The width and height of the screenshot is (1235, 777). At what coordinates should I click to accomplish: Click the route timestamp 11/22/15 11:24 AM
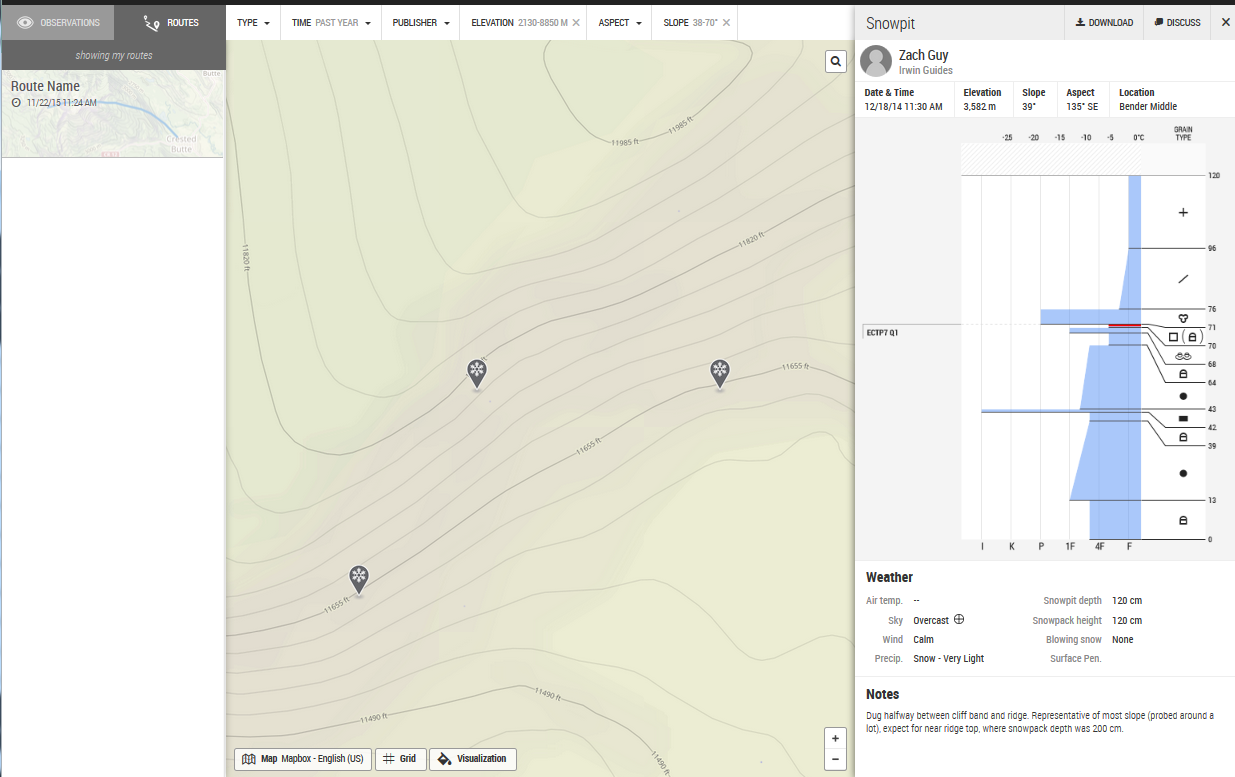point(60,103)
